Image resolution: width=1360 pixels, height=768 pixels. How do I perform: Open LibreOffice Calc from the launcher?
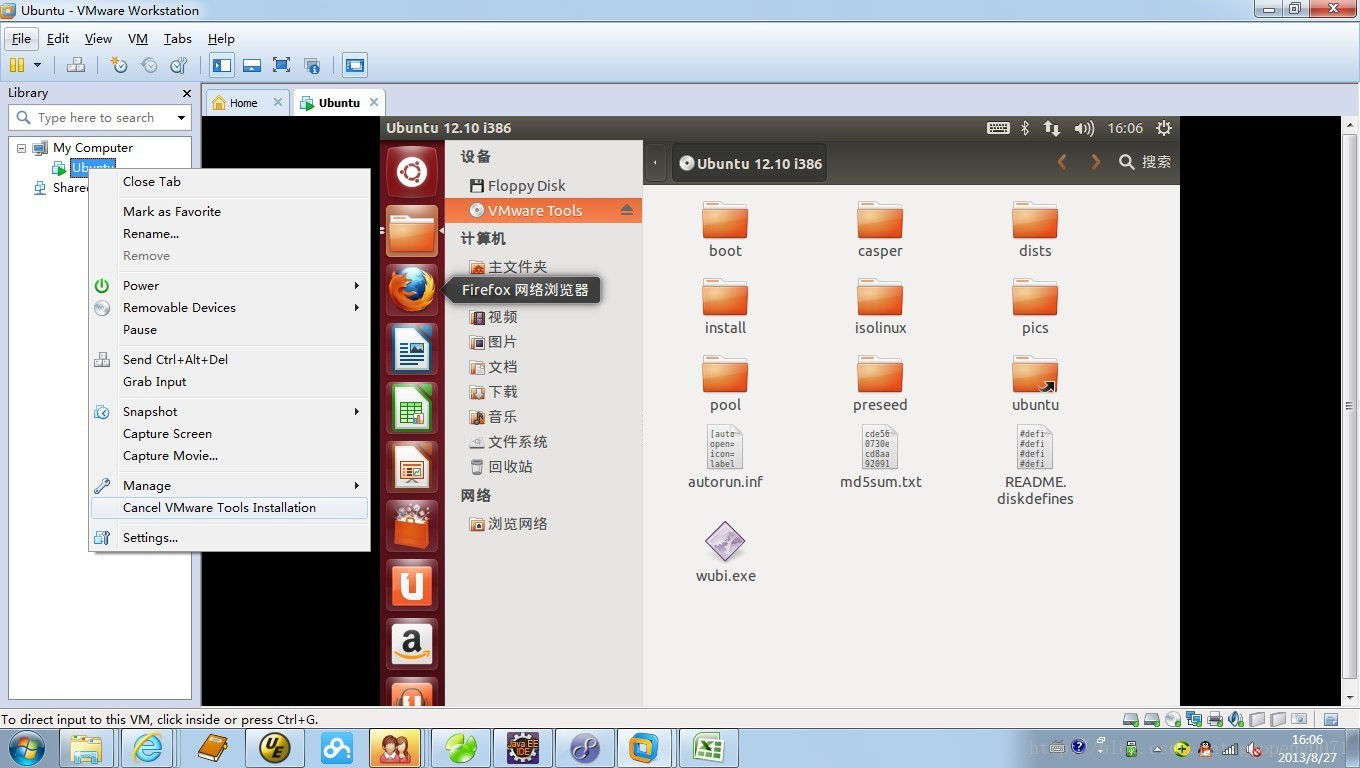411,408
